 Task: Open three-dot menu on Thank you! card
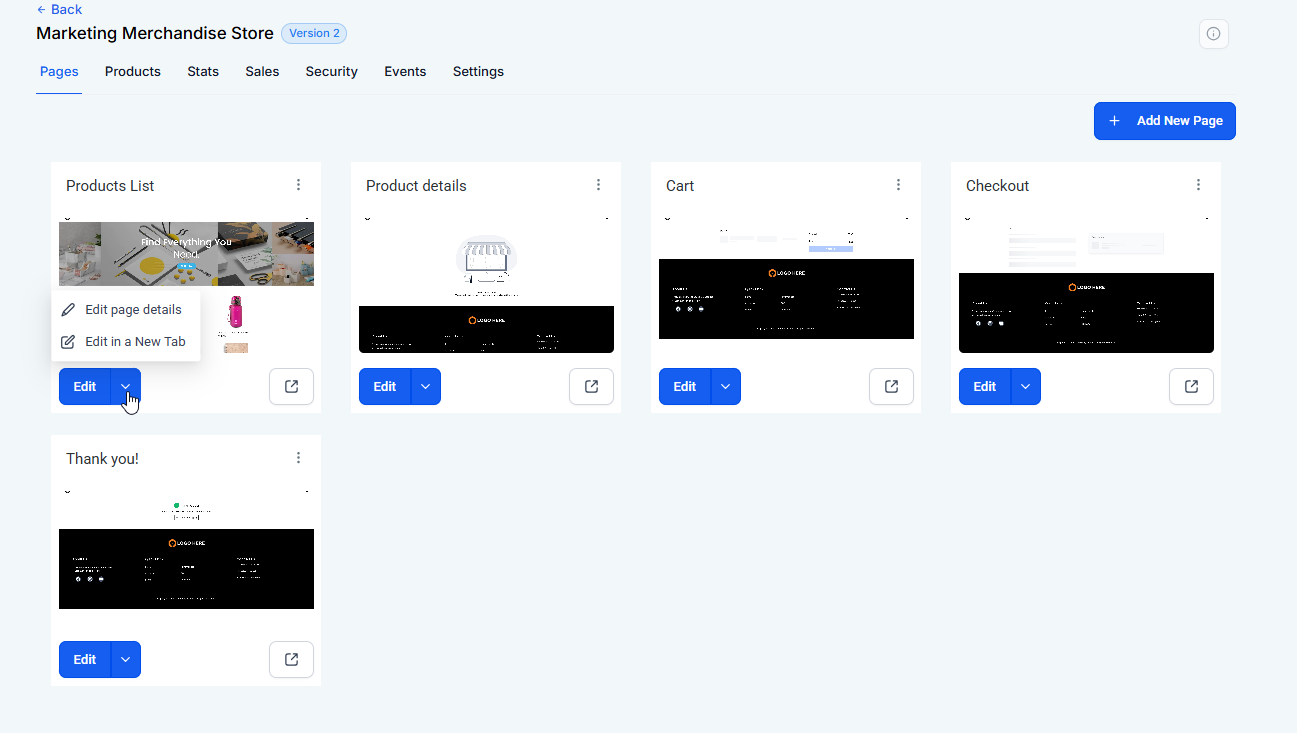pyautogui.click(x=298, y=458)
